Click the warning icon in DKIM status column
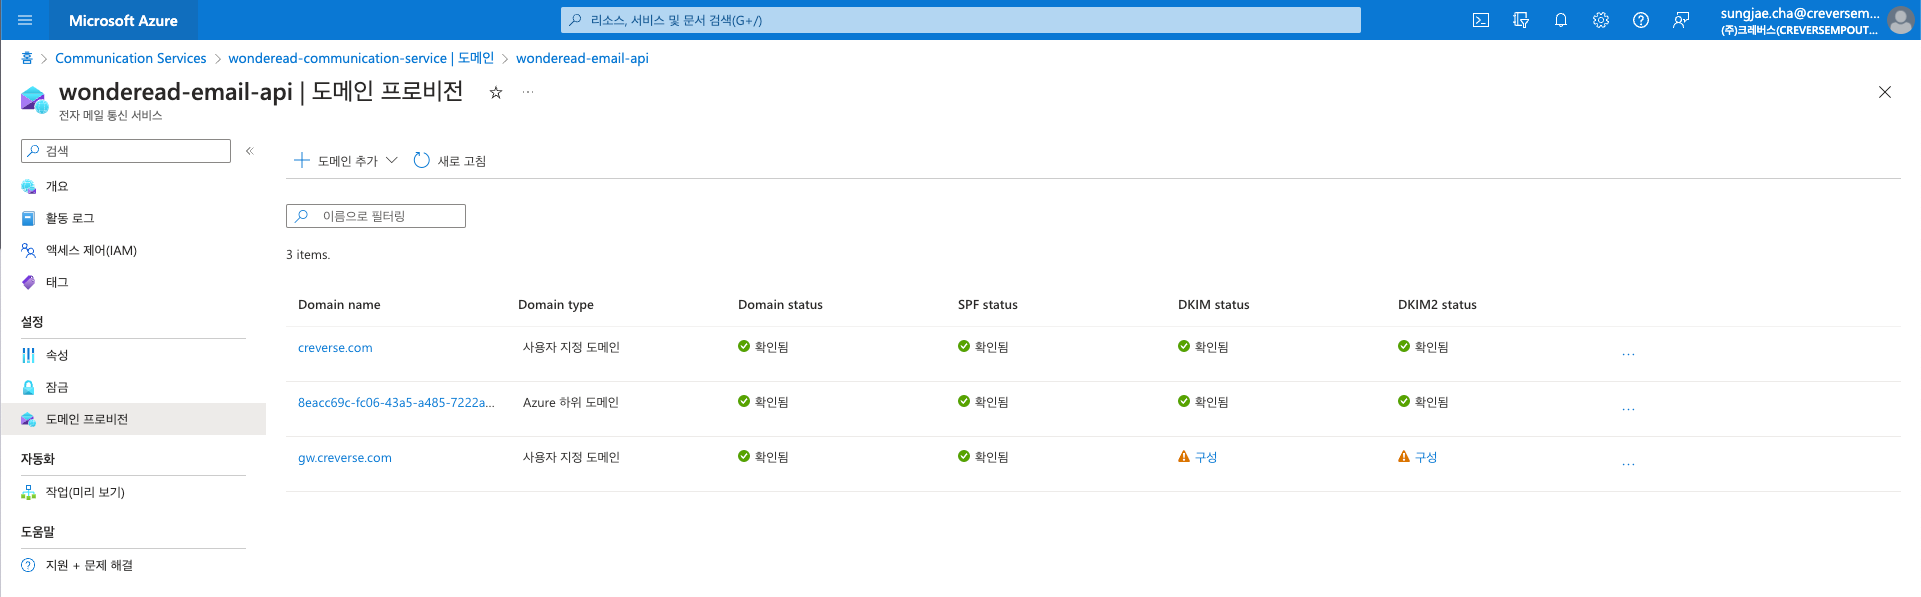Image resolution: width=1921 pixels, height=597 pixels. (1184, 457)
